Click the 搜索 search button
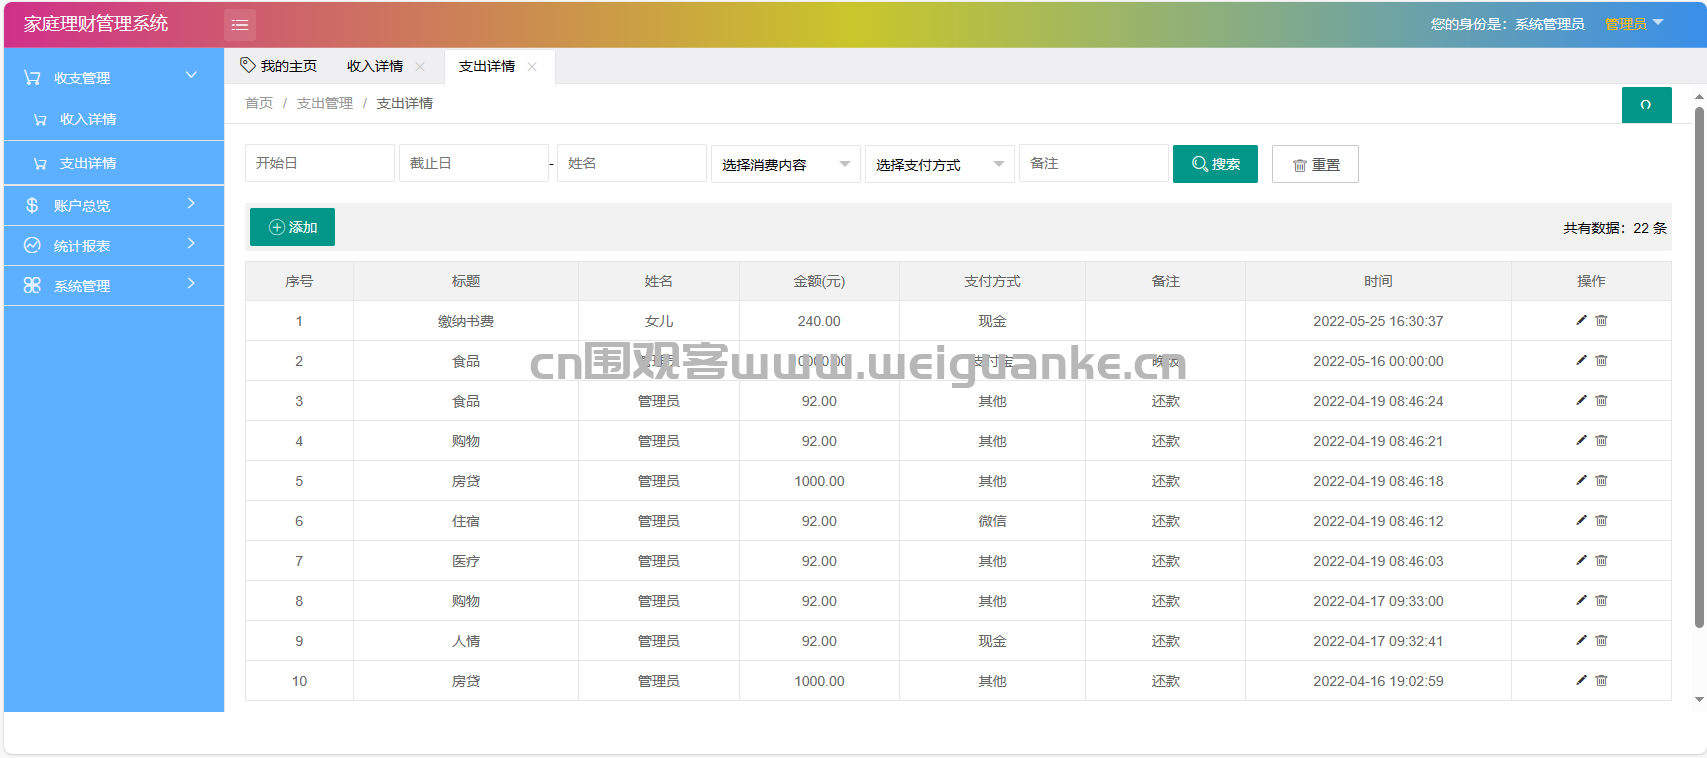The height and width of the screenshot is (758, 1707). [1215, 164]
